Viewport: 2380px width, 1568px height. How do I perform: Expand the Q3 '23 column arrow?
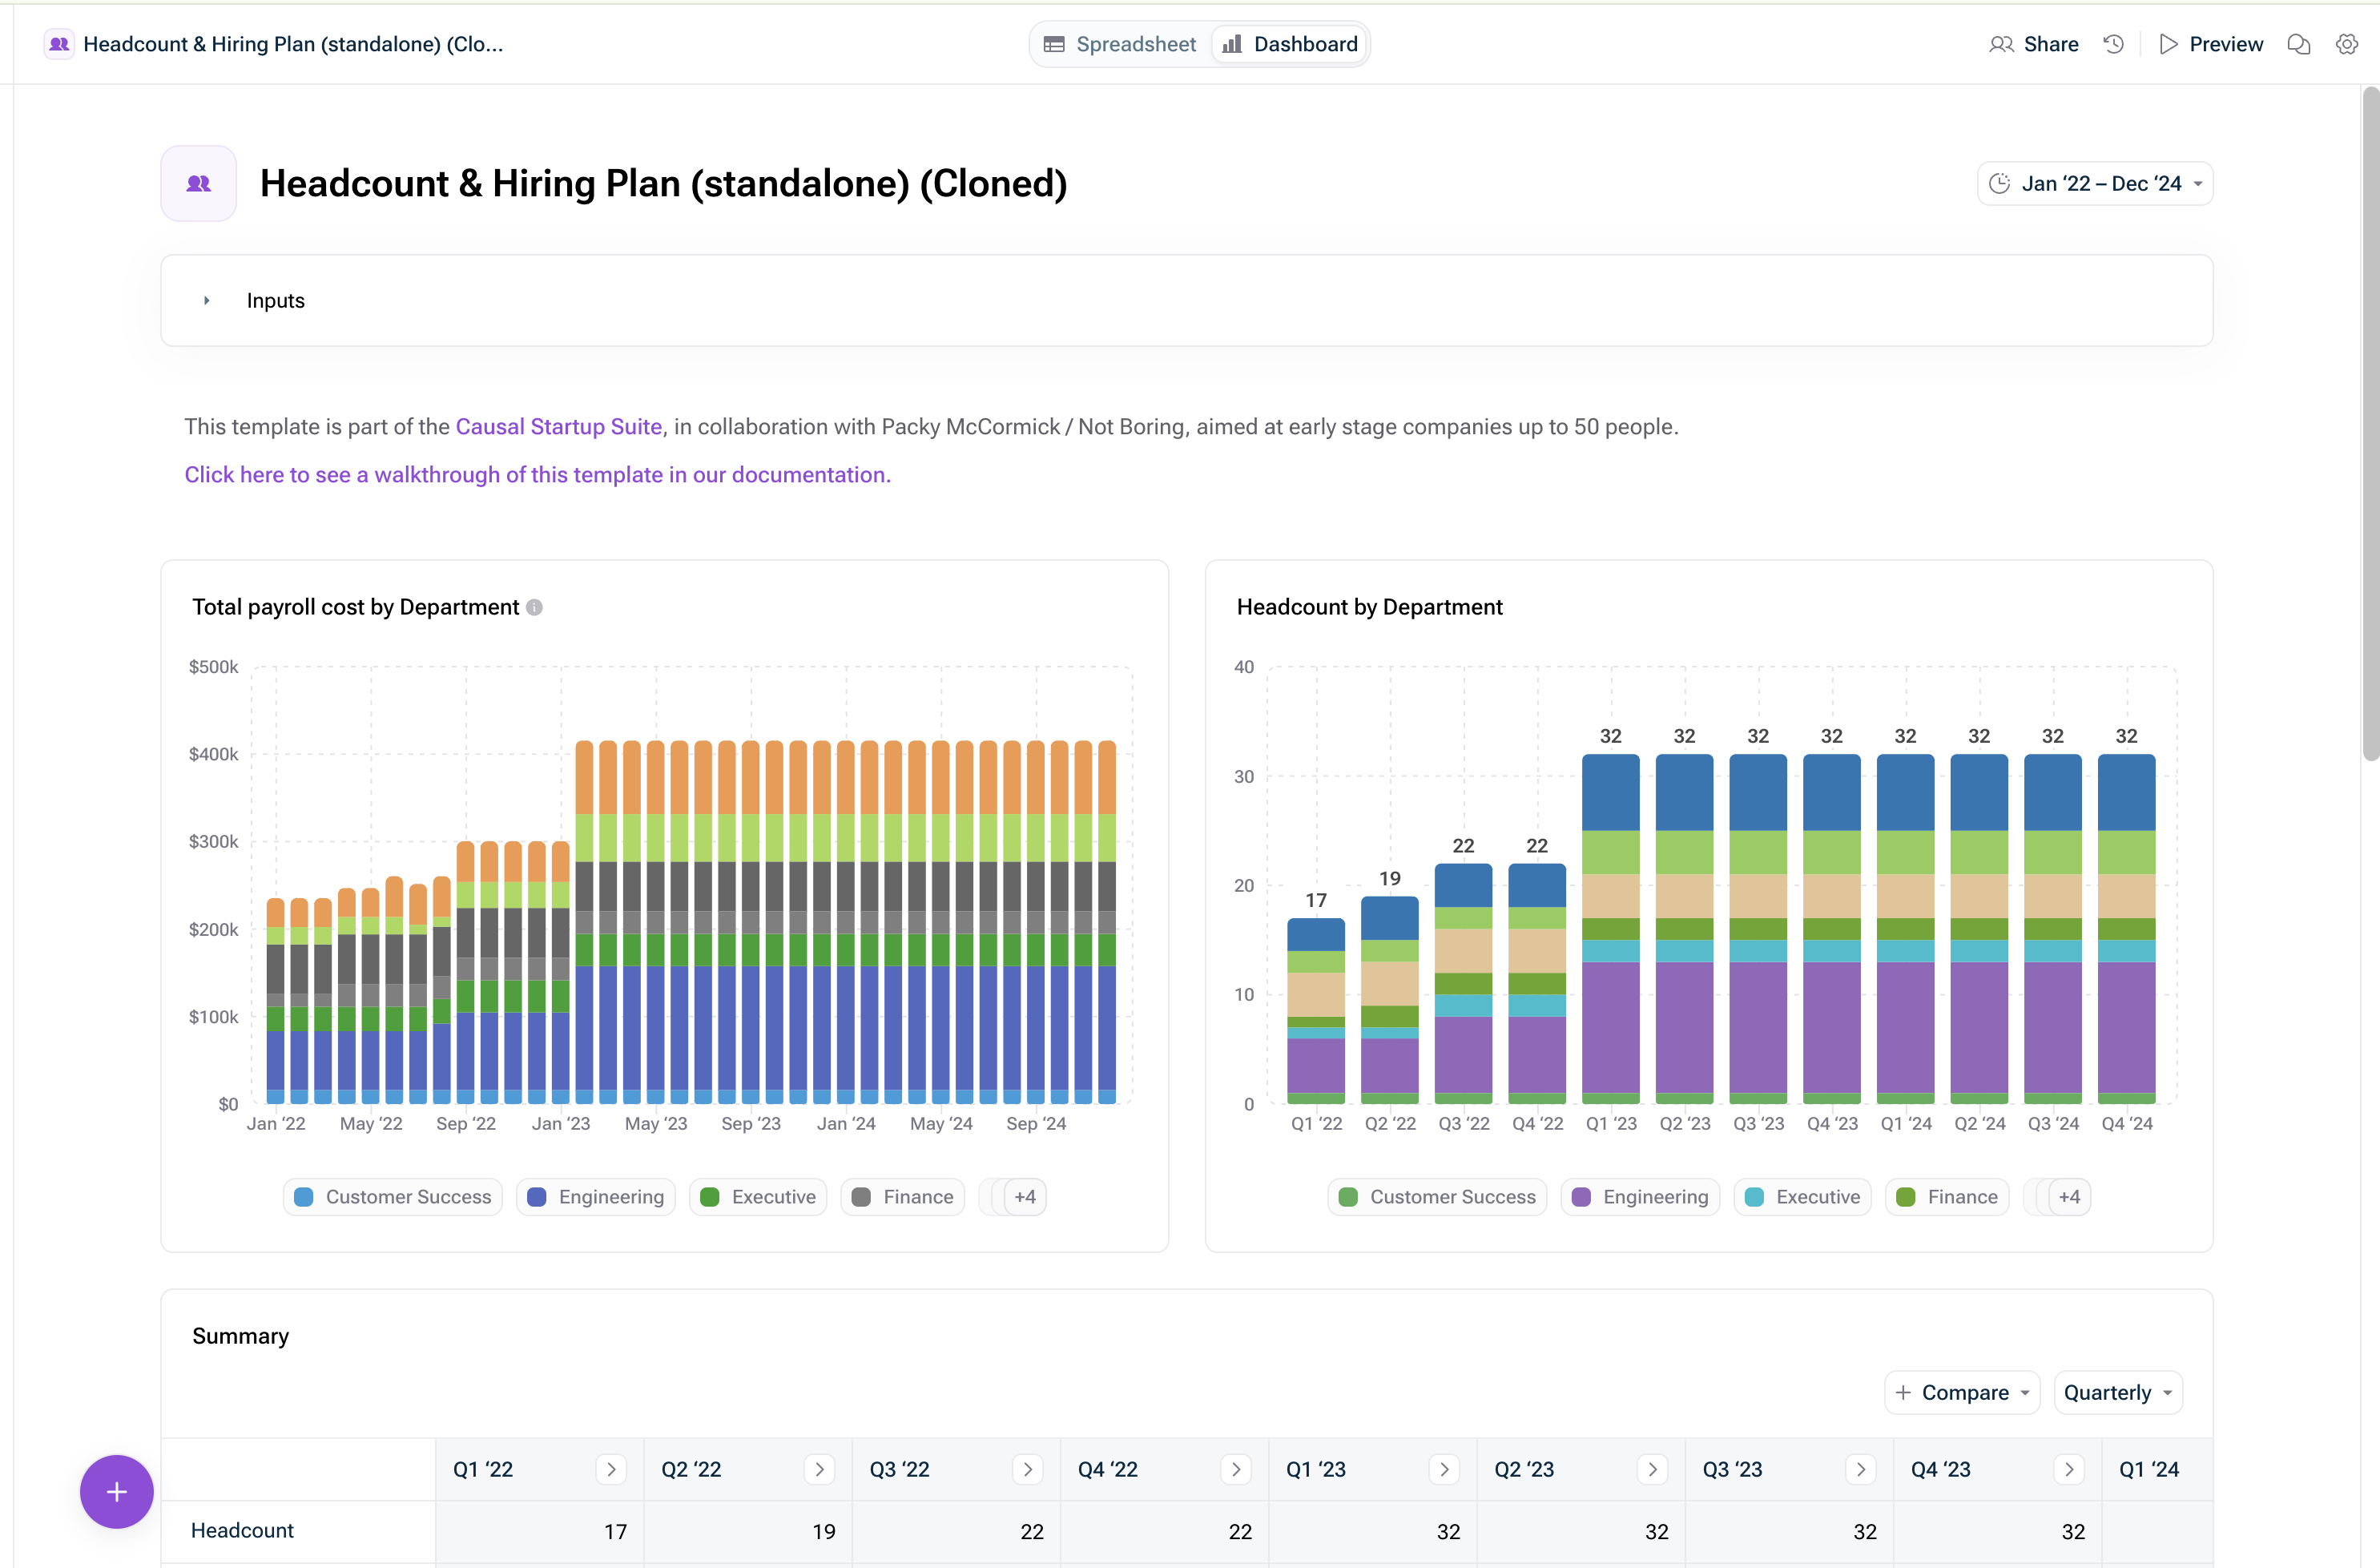[1860, 1469]
